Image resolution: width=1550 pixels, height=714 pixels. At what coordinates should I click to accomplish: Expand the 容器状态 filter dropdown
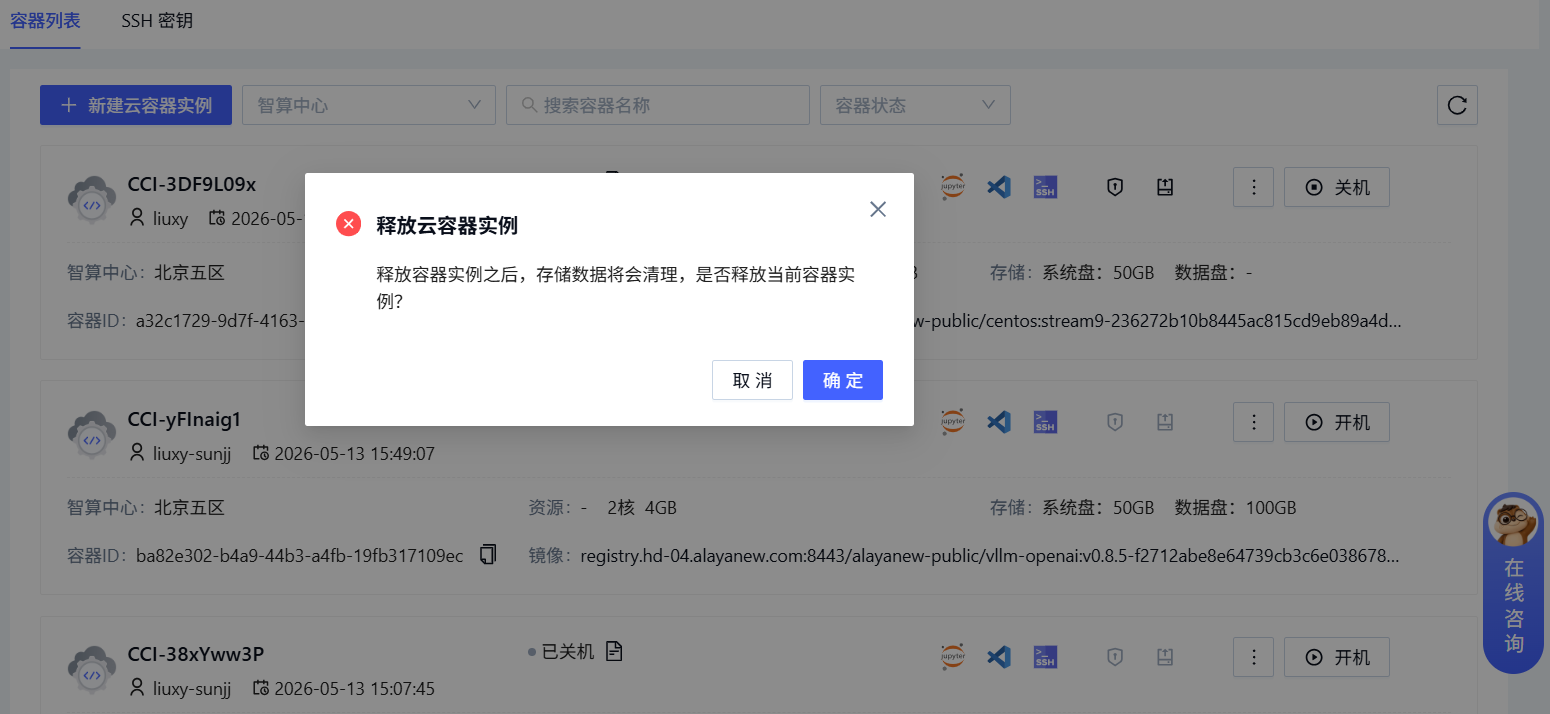point(915,105)
